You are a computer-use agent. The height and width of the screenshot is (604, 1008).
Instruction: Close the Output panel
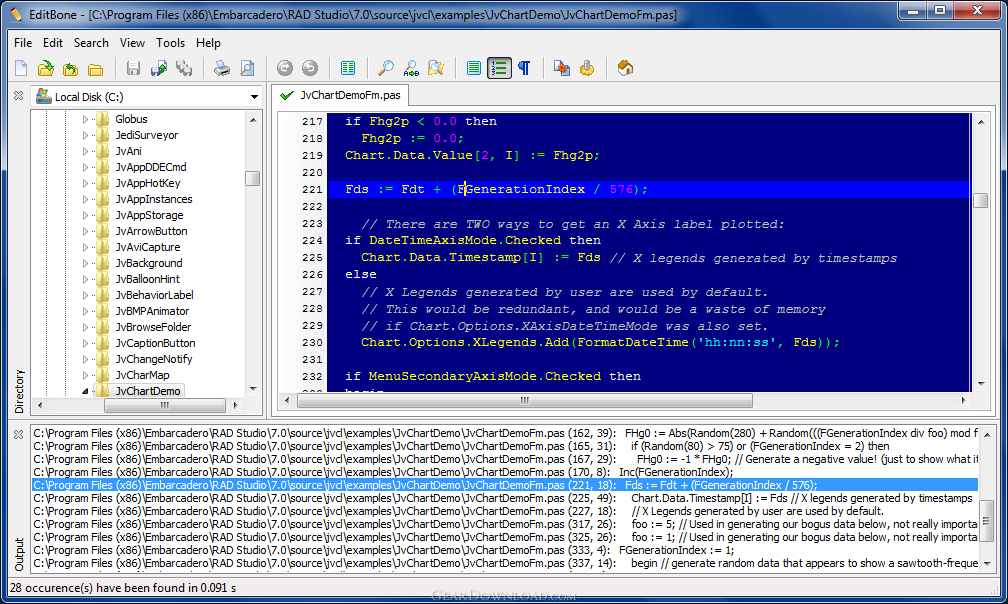(x=19, y=434)
